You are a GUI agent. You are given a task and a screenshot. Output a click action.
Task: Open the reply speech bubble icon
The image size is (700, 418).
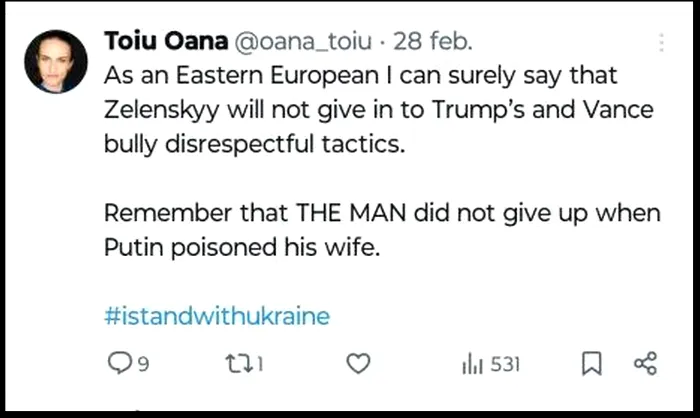[x=115, y=365]
